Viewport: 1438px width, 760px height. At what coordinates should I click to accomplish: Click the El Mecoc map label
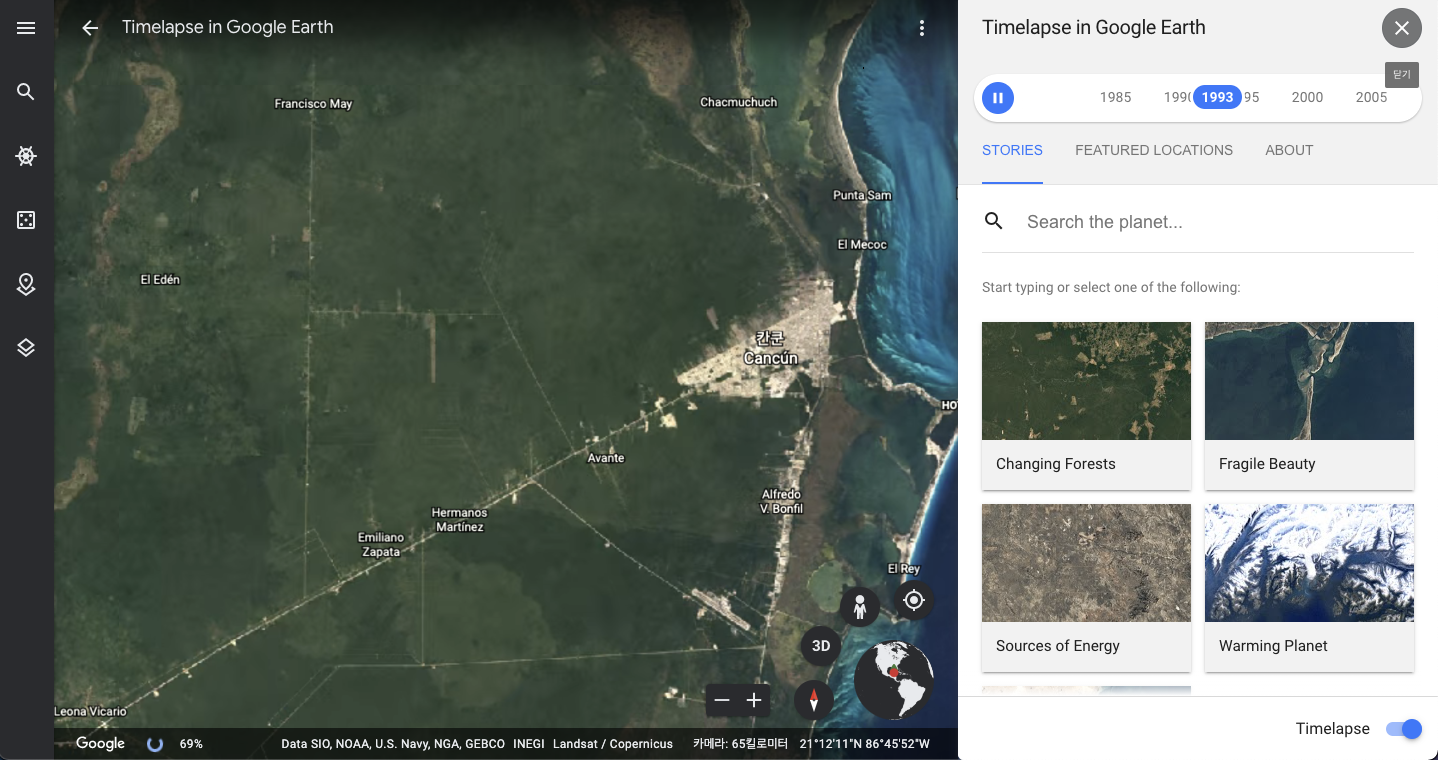862,244
